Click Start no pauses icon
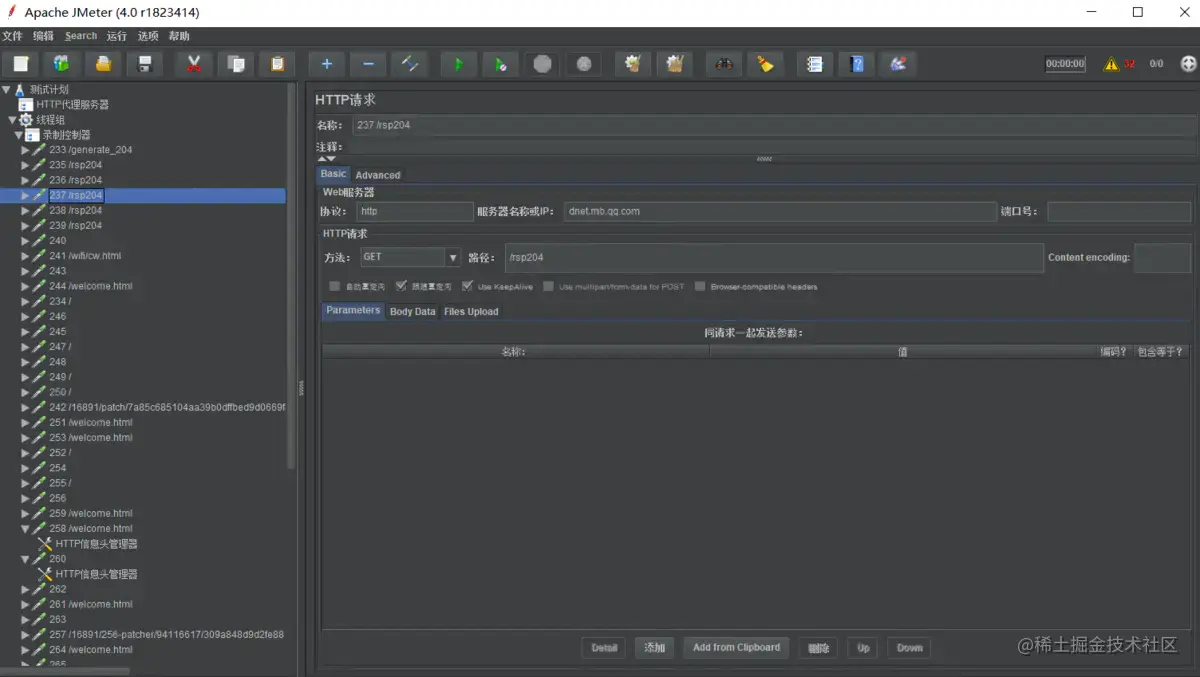Image resolution: width=1200 pixels, height=677 pixels. click(500, 64)
